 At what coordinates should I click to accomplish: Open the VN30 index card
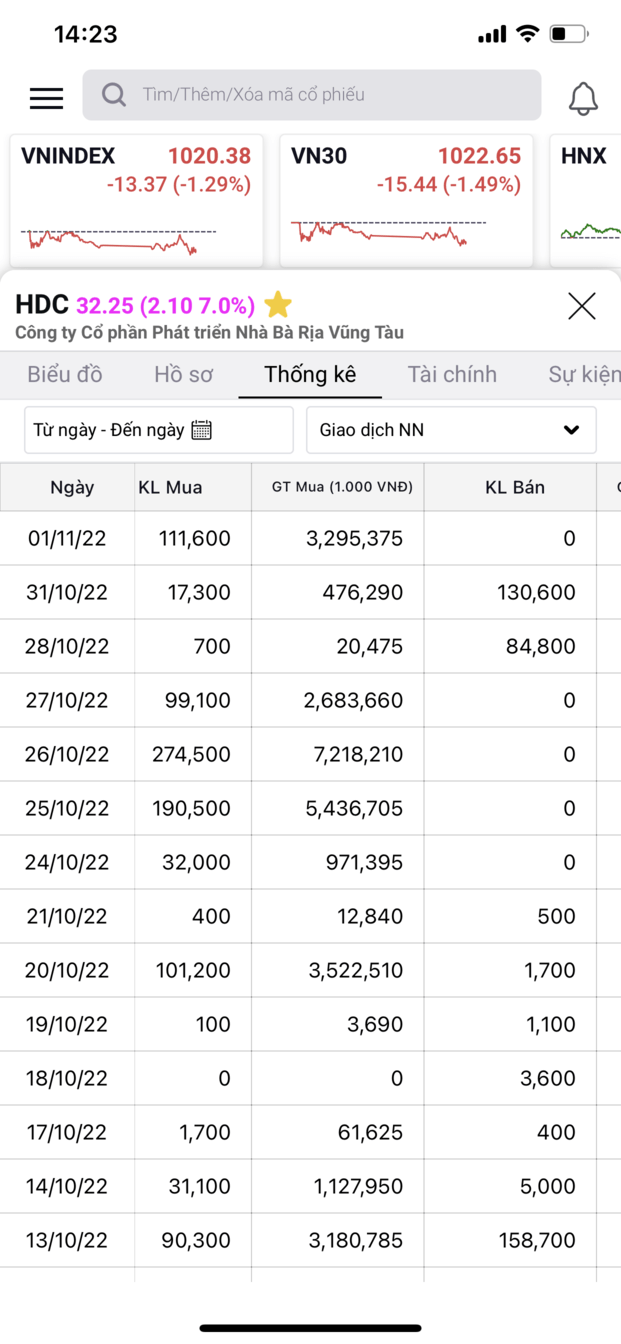[406, 200]
